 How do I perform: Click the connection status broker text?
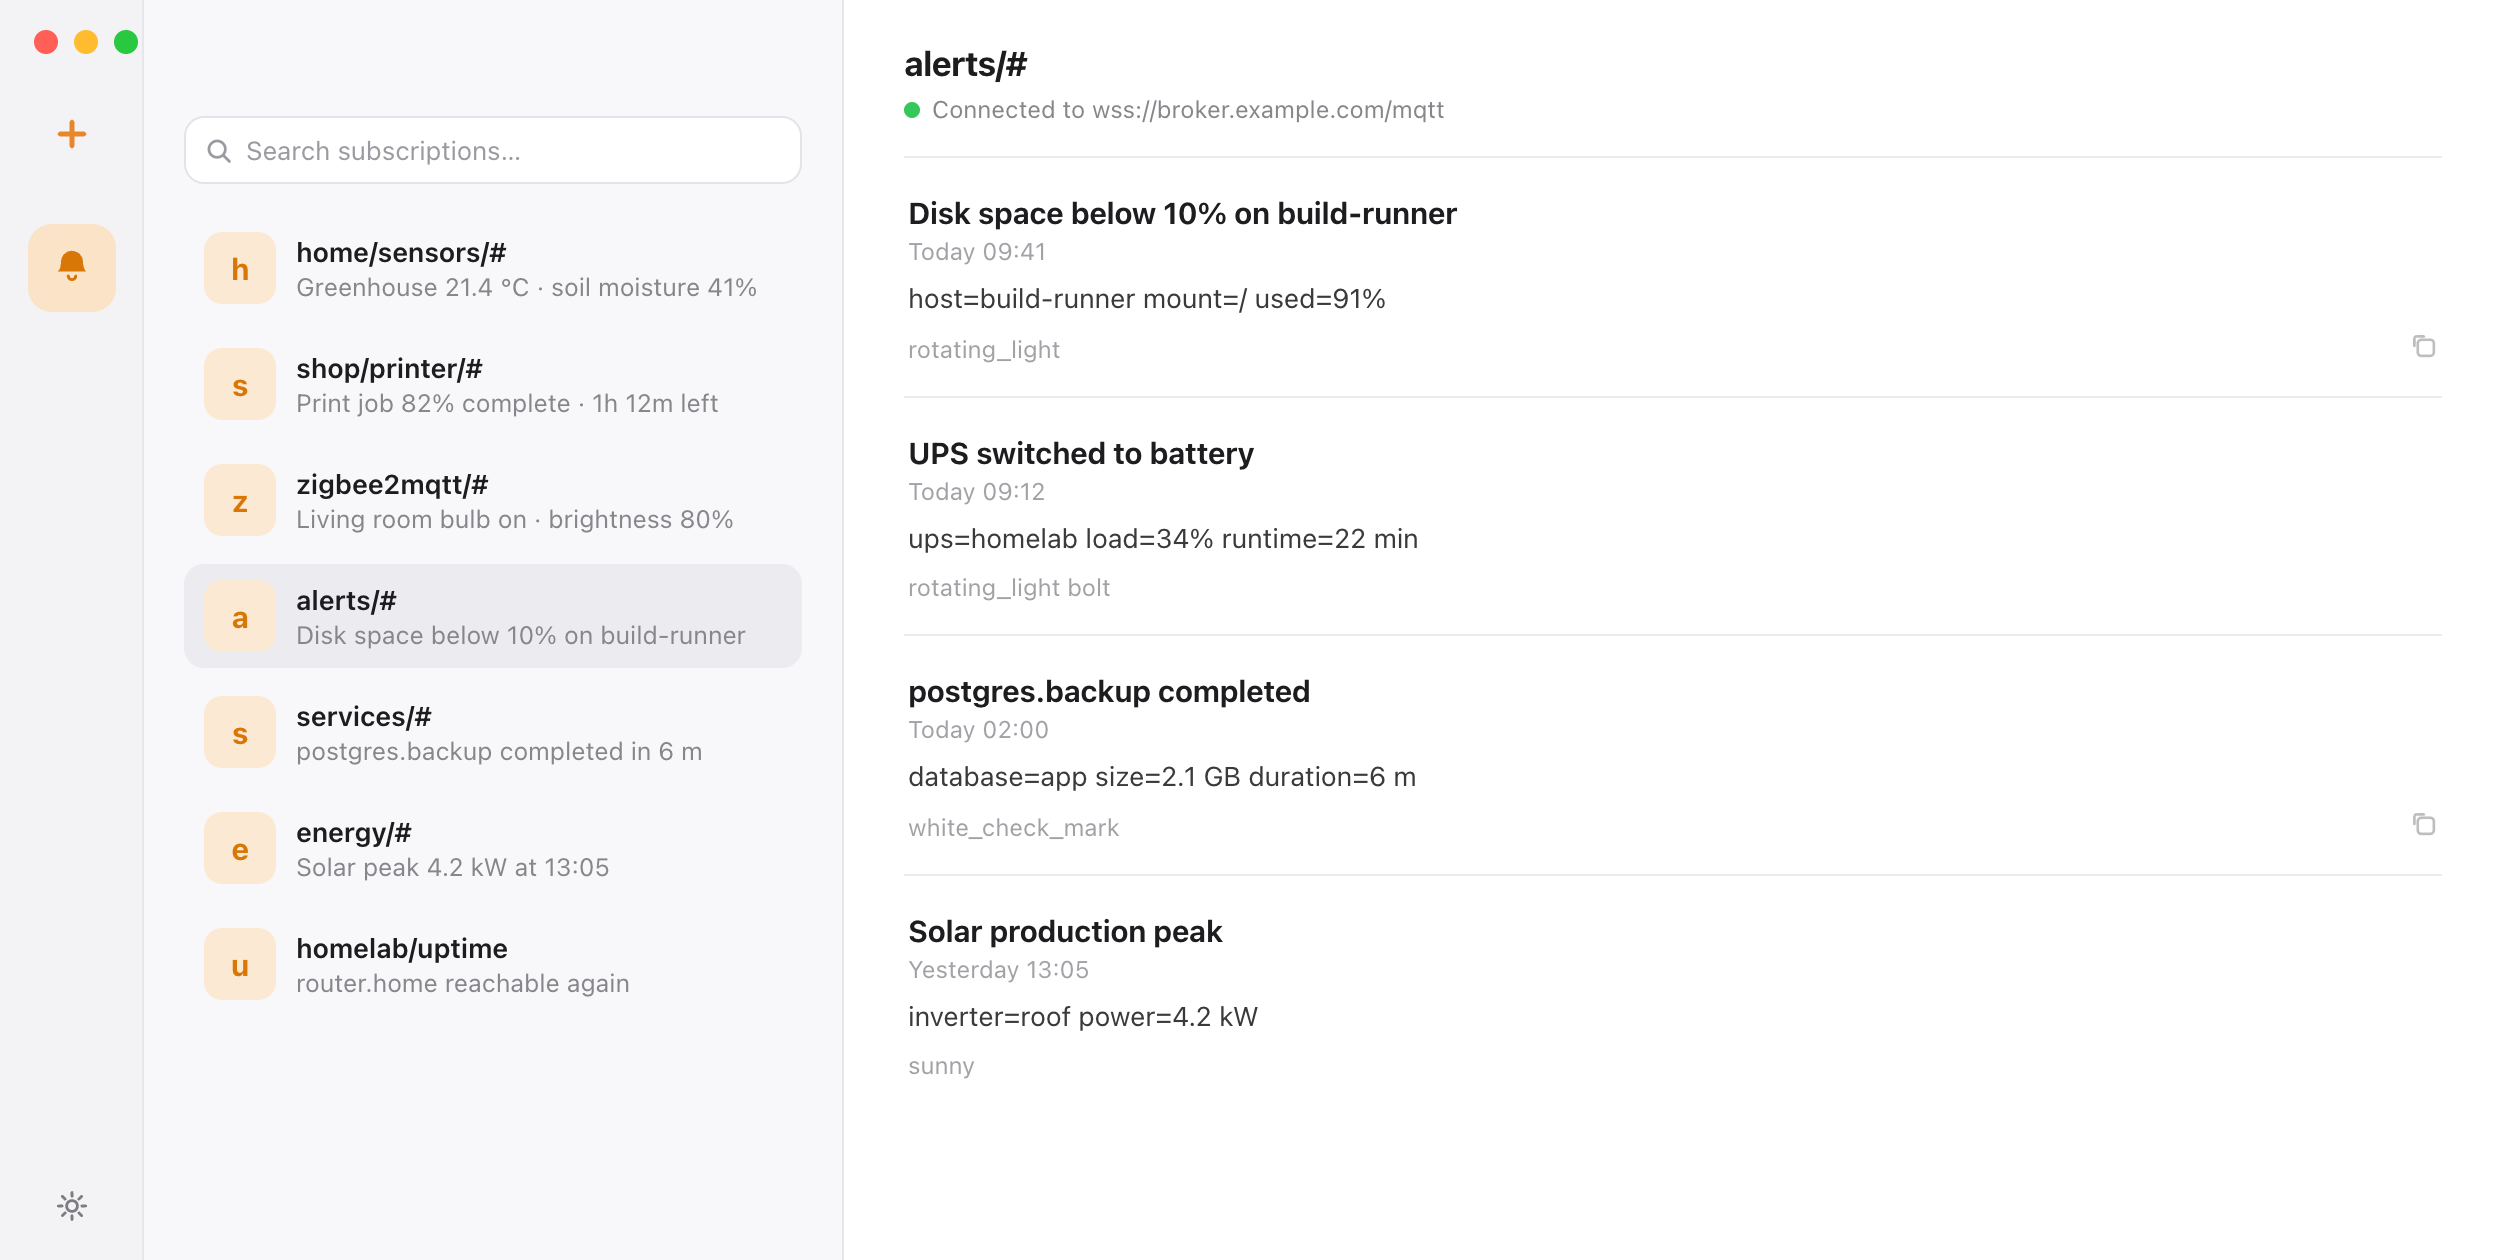coord(1187,110)
